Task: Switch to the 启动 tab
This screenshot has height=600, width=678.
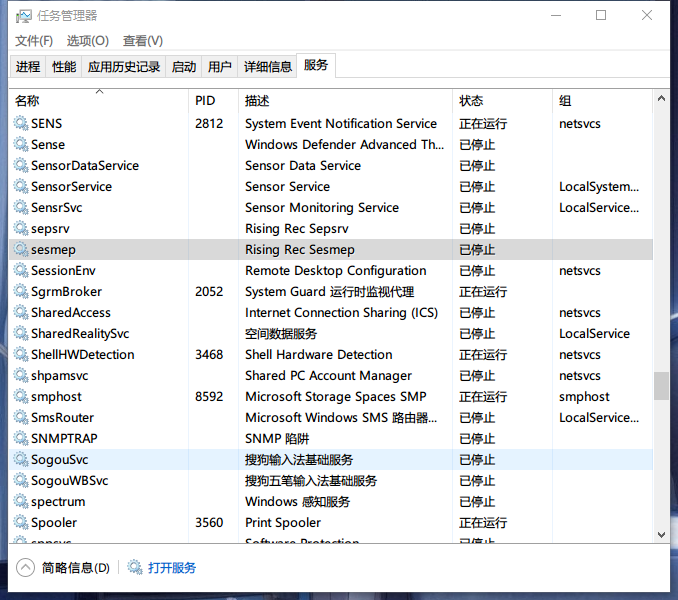Action: point(184,67)
